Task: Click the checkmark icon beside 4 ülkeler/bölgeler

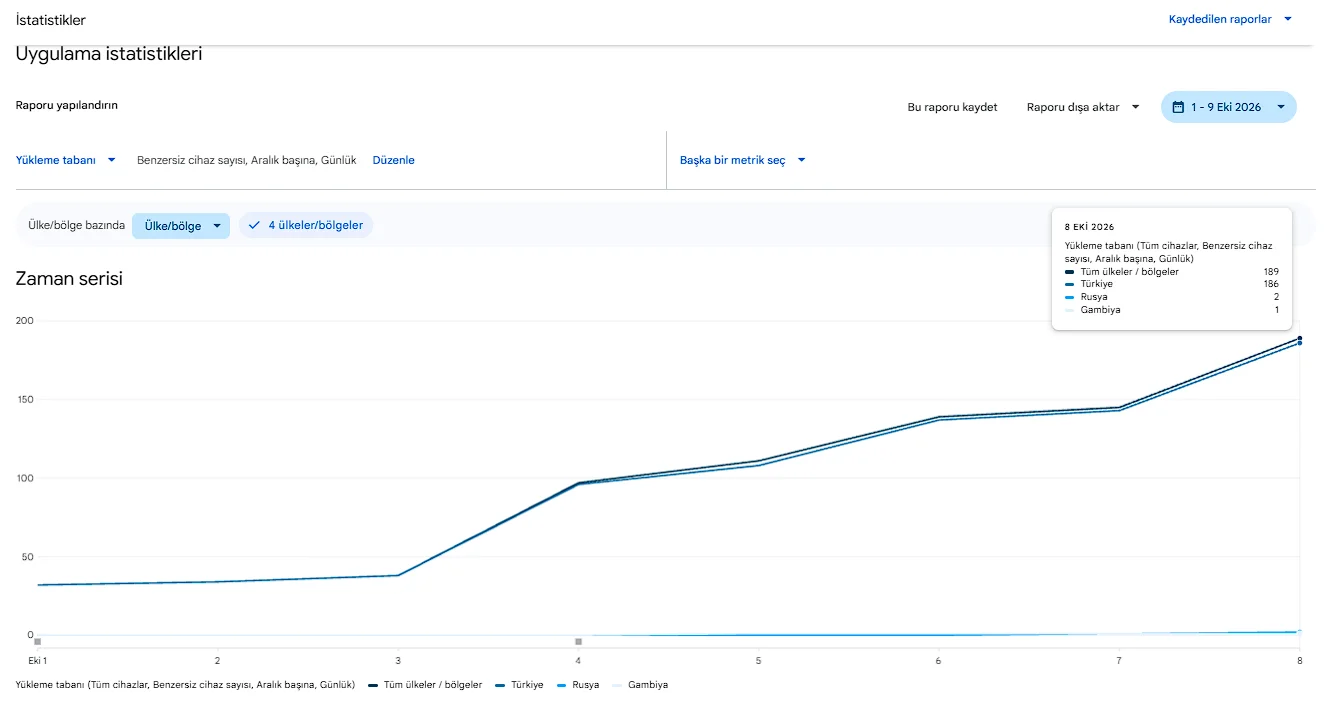Action: [254, 226]
